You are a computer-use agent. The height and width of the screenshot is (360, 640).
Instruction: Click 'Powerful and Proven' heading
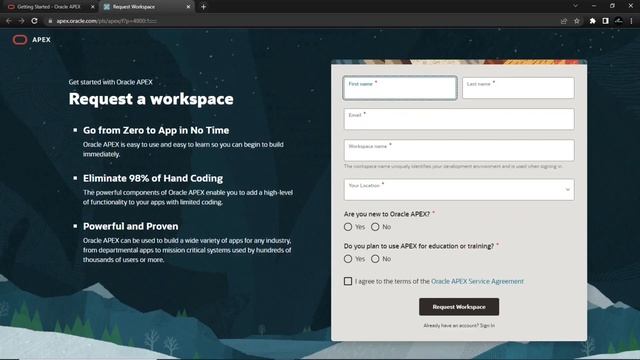(131, 226)
